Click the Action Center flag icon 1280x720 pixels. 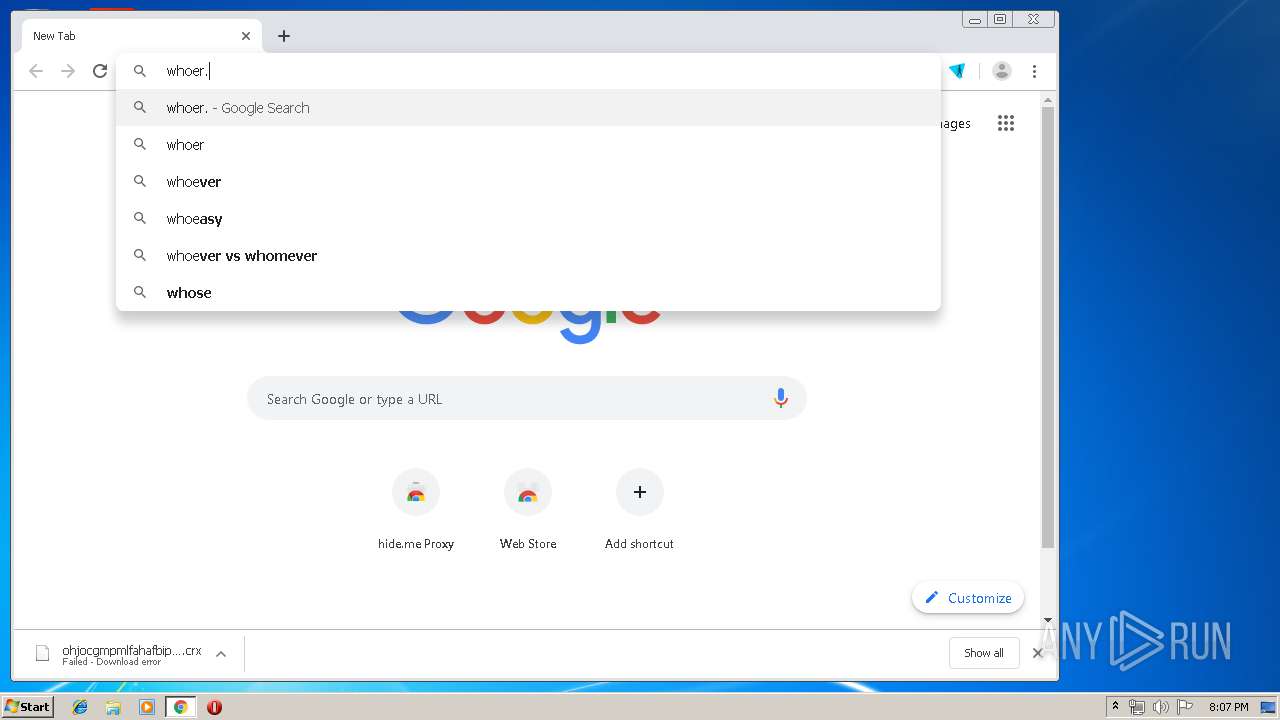(1185, 707)
